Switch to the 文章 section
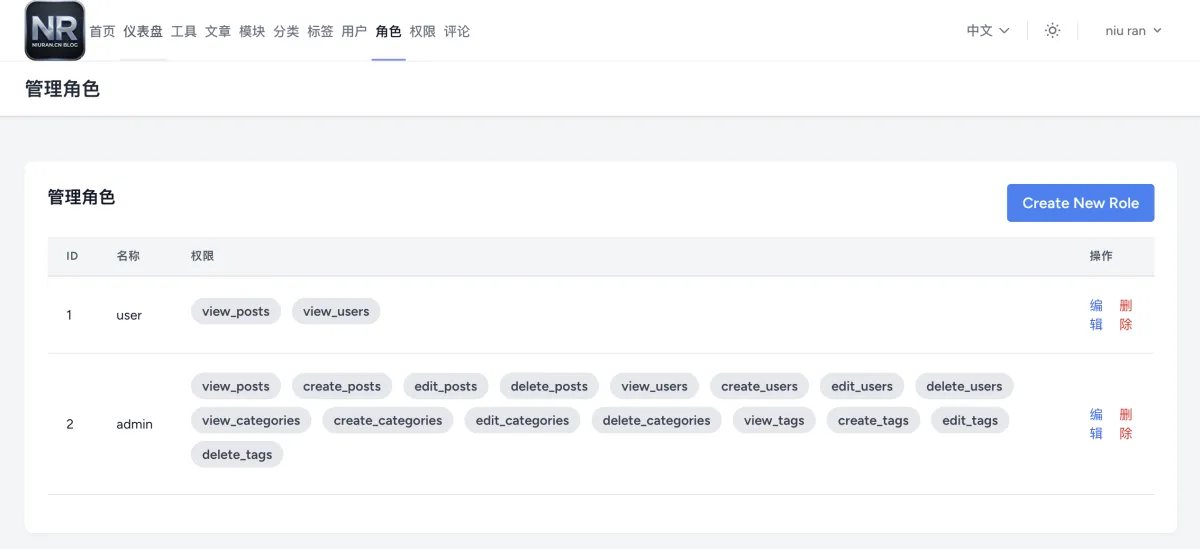Viewport: 1200px width, 549px height. click(218, 31)
